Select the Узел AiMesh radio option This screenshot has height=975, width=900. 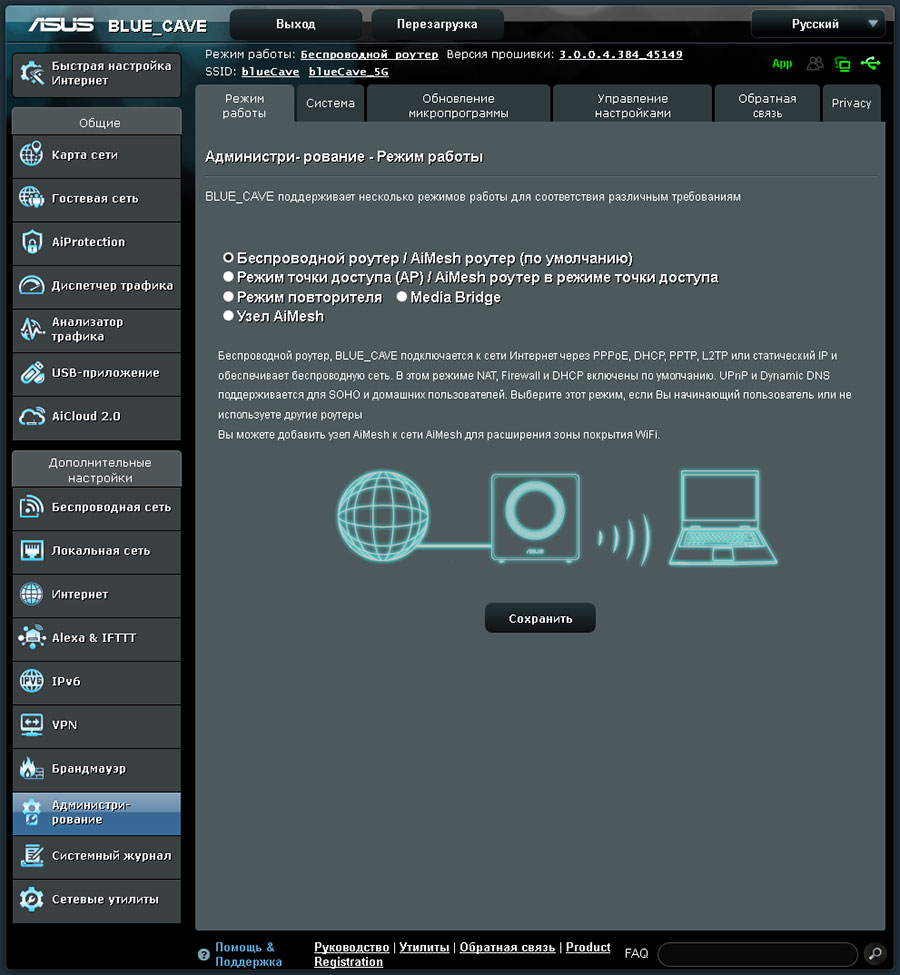[228, 316]
